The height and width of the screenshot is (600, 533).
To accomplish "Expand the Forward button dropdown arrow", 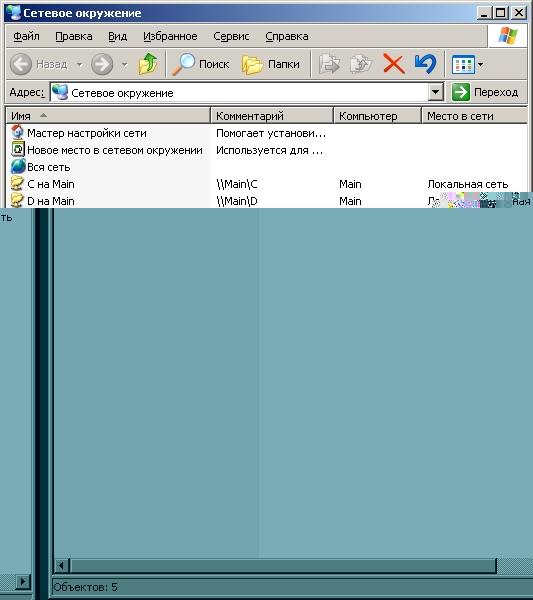I will click(124, 64).
